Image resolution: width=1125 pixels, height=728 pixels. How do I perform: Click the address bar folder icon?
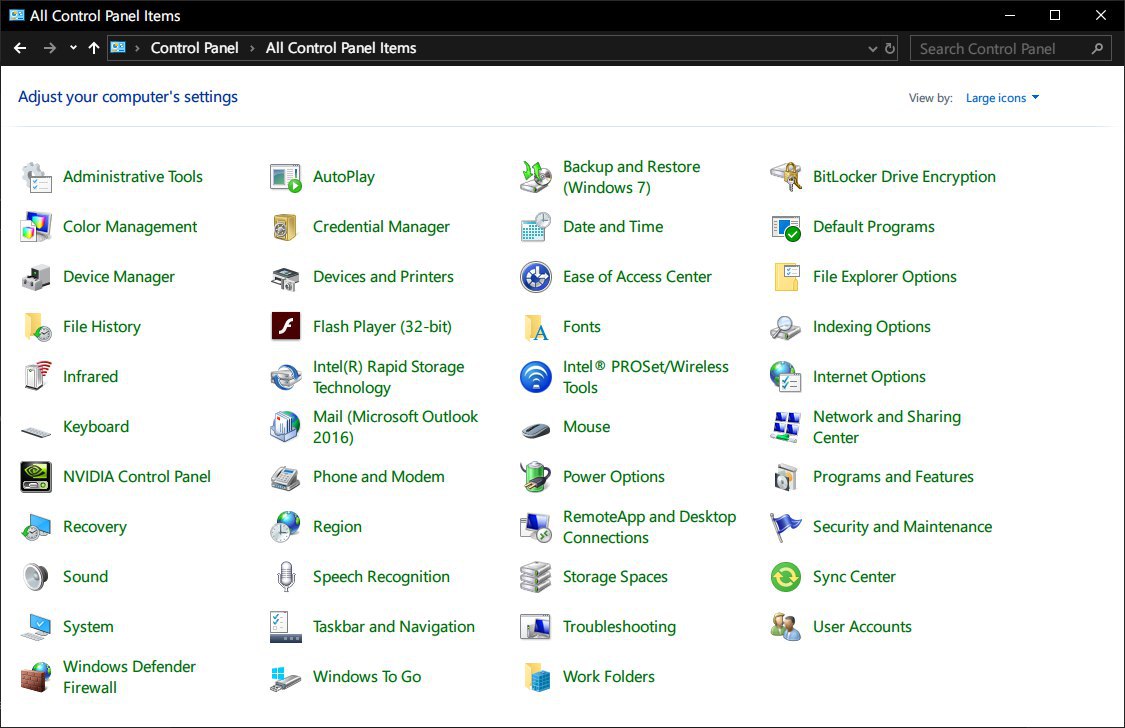pos(118,48)
